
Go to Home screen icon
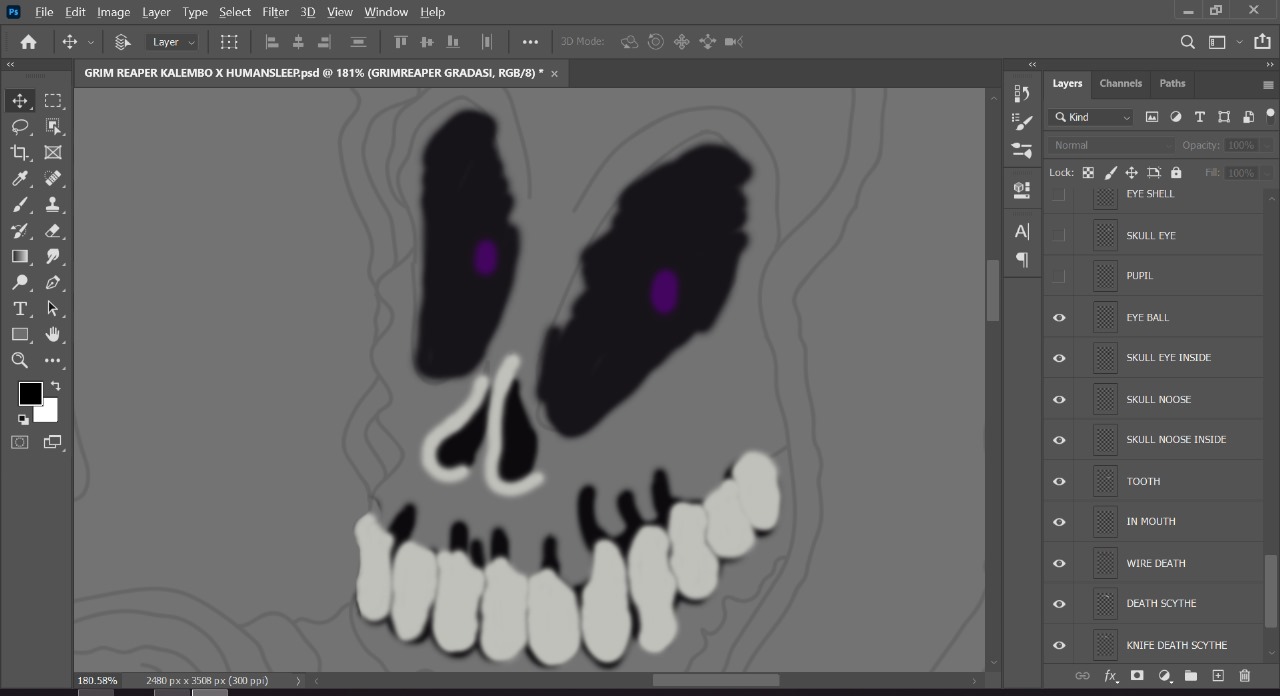(28, 42)
